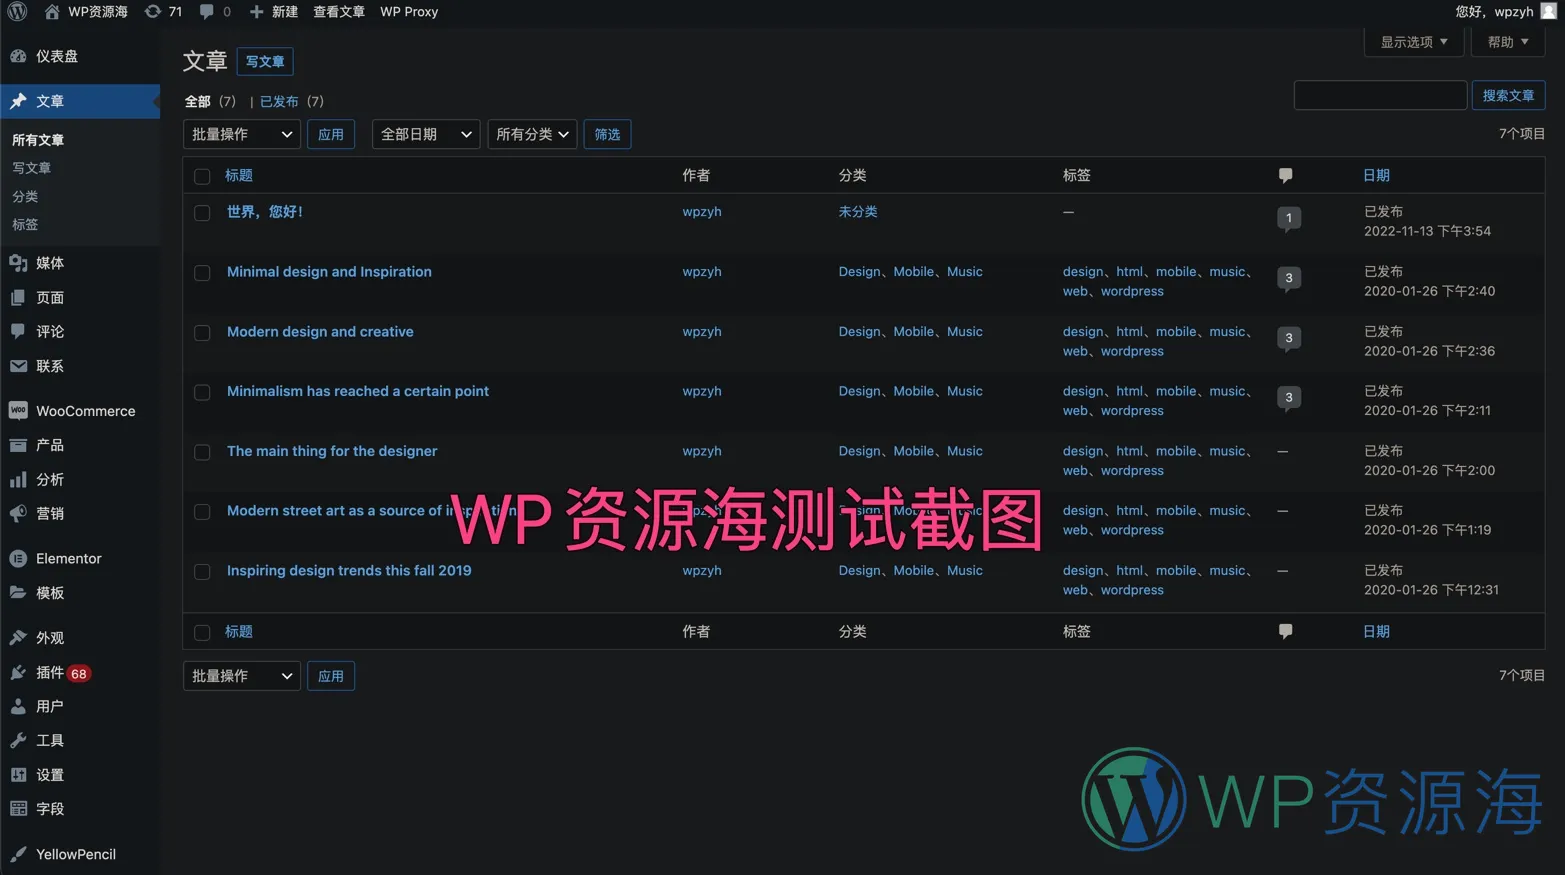The width and height of the screenshot is (1565, 875).
Task: Open 查看文章 in the admin bar
Action: coord(339,12)
